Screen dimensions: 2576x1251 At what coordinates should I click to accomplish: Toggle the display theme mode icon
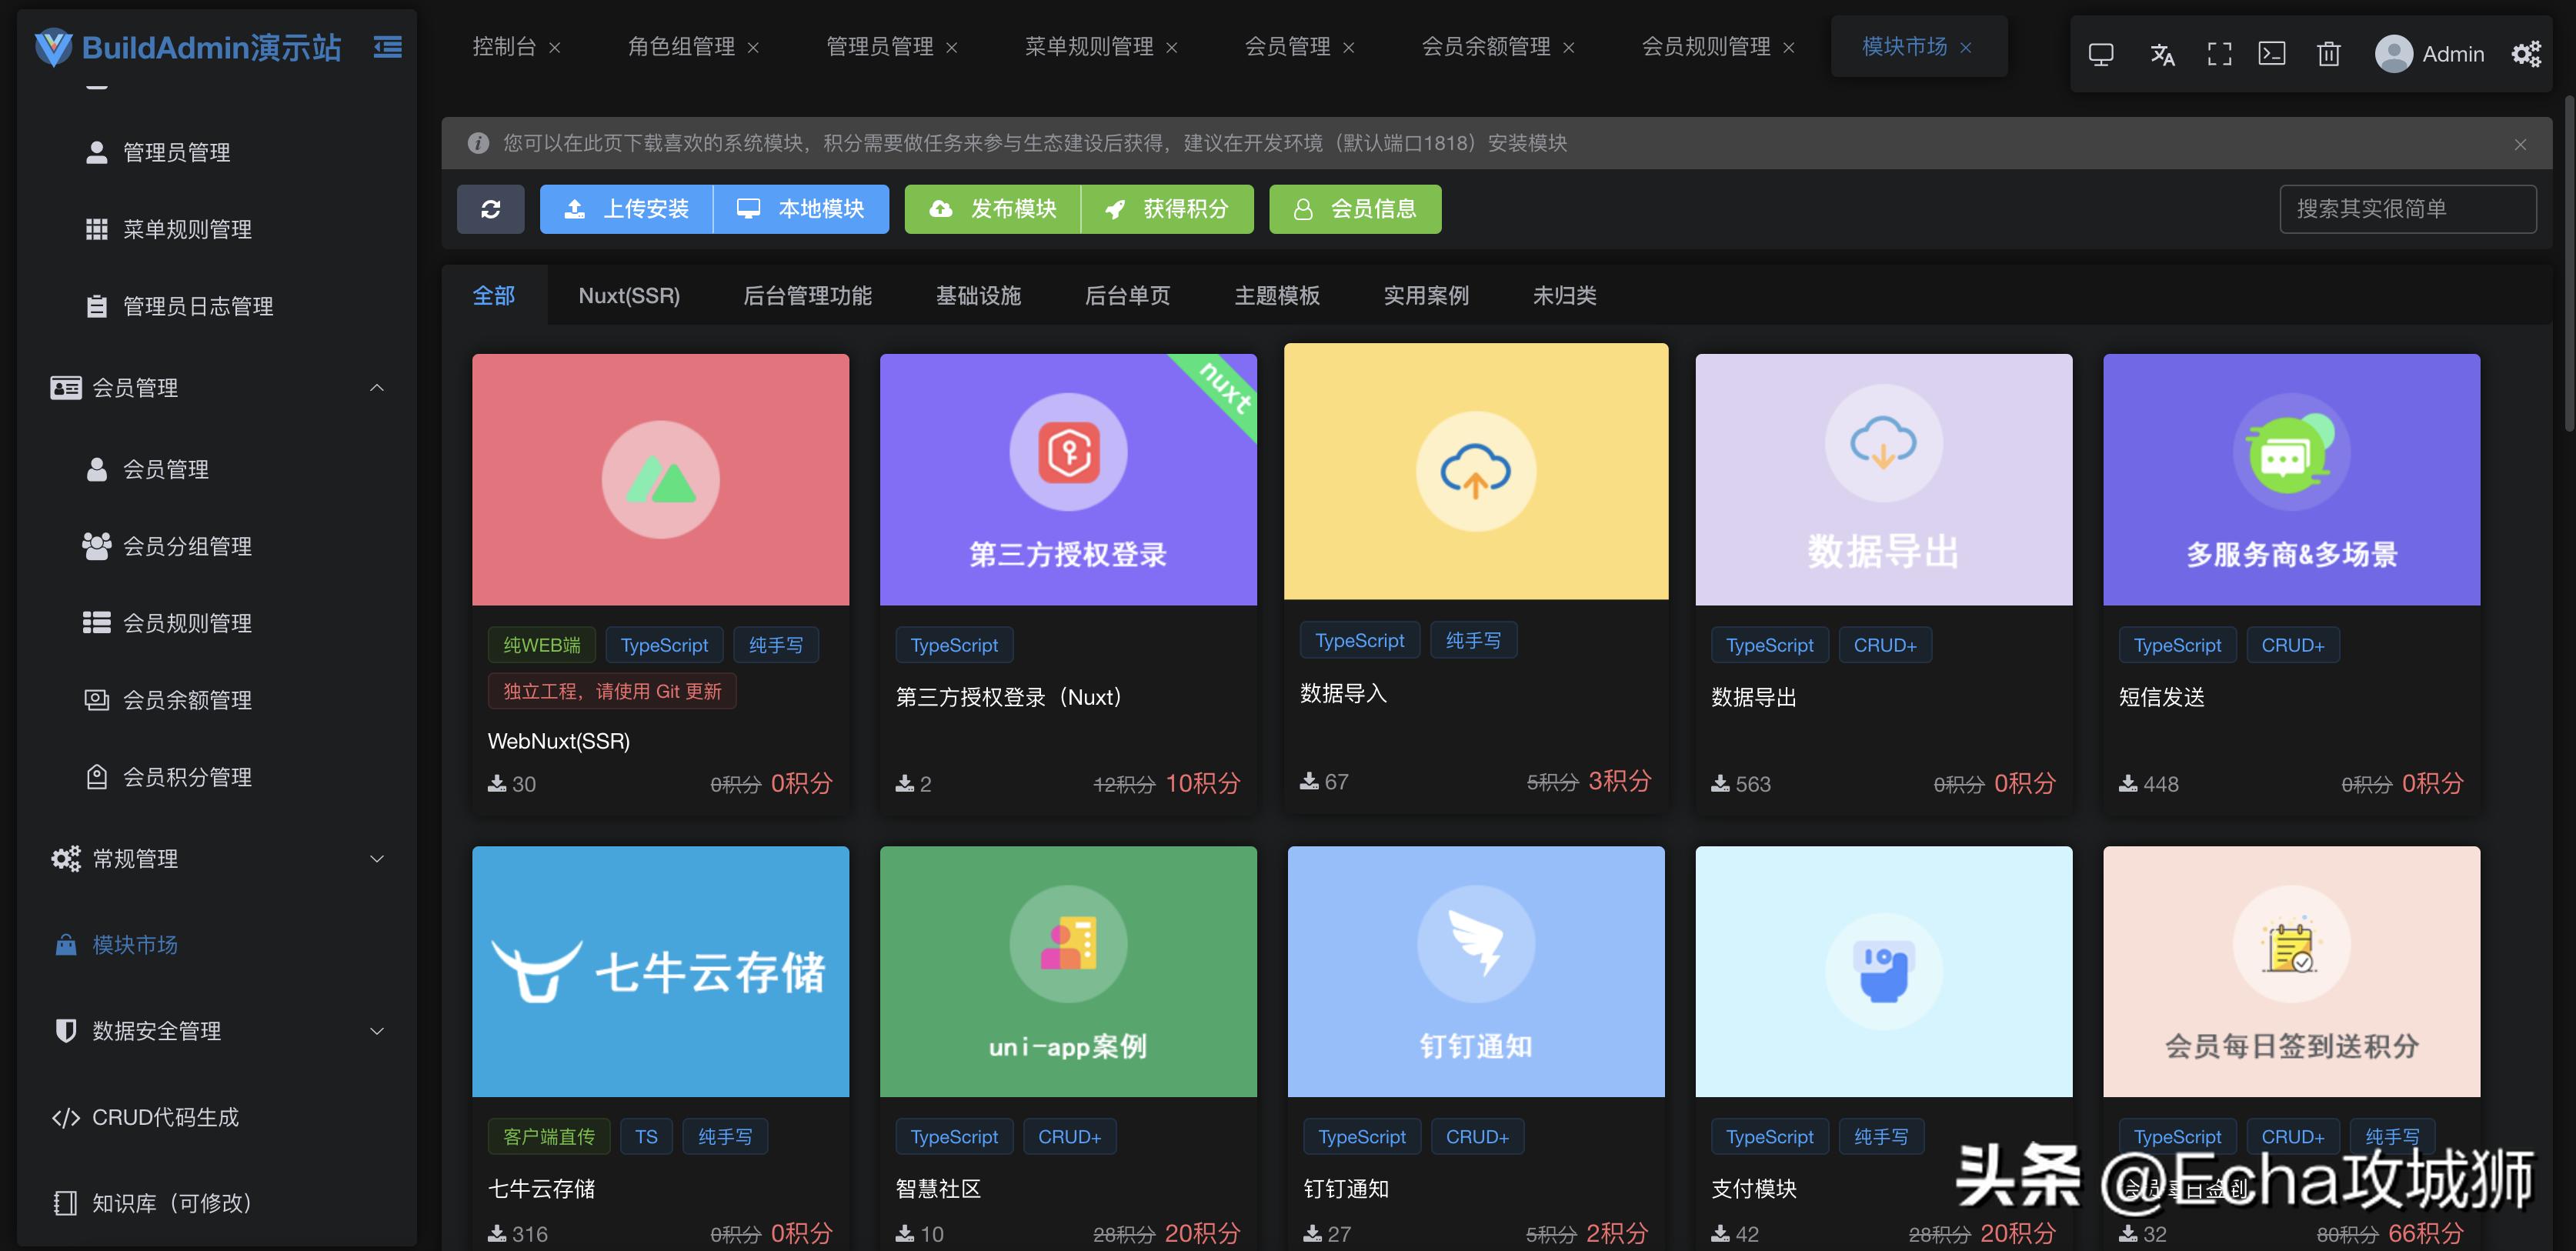[x=2100, y=53]
